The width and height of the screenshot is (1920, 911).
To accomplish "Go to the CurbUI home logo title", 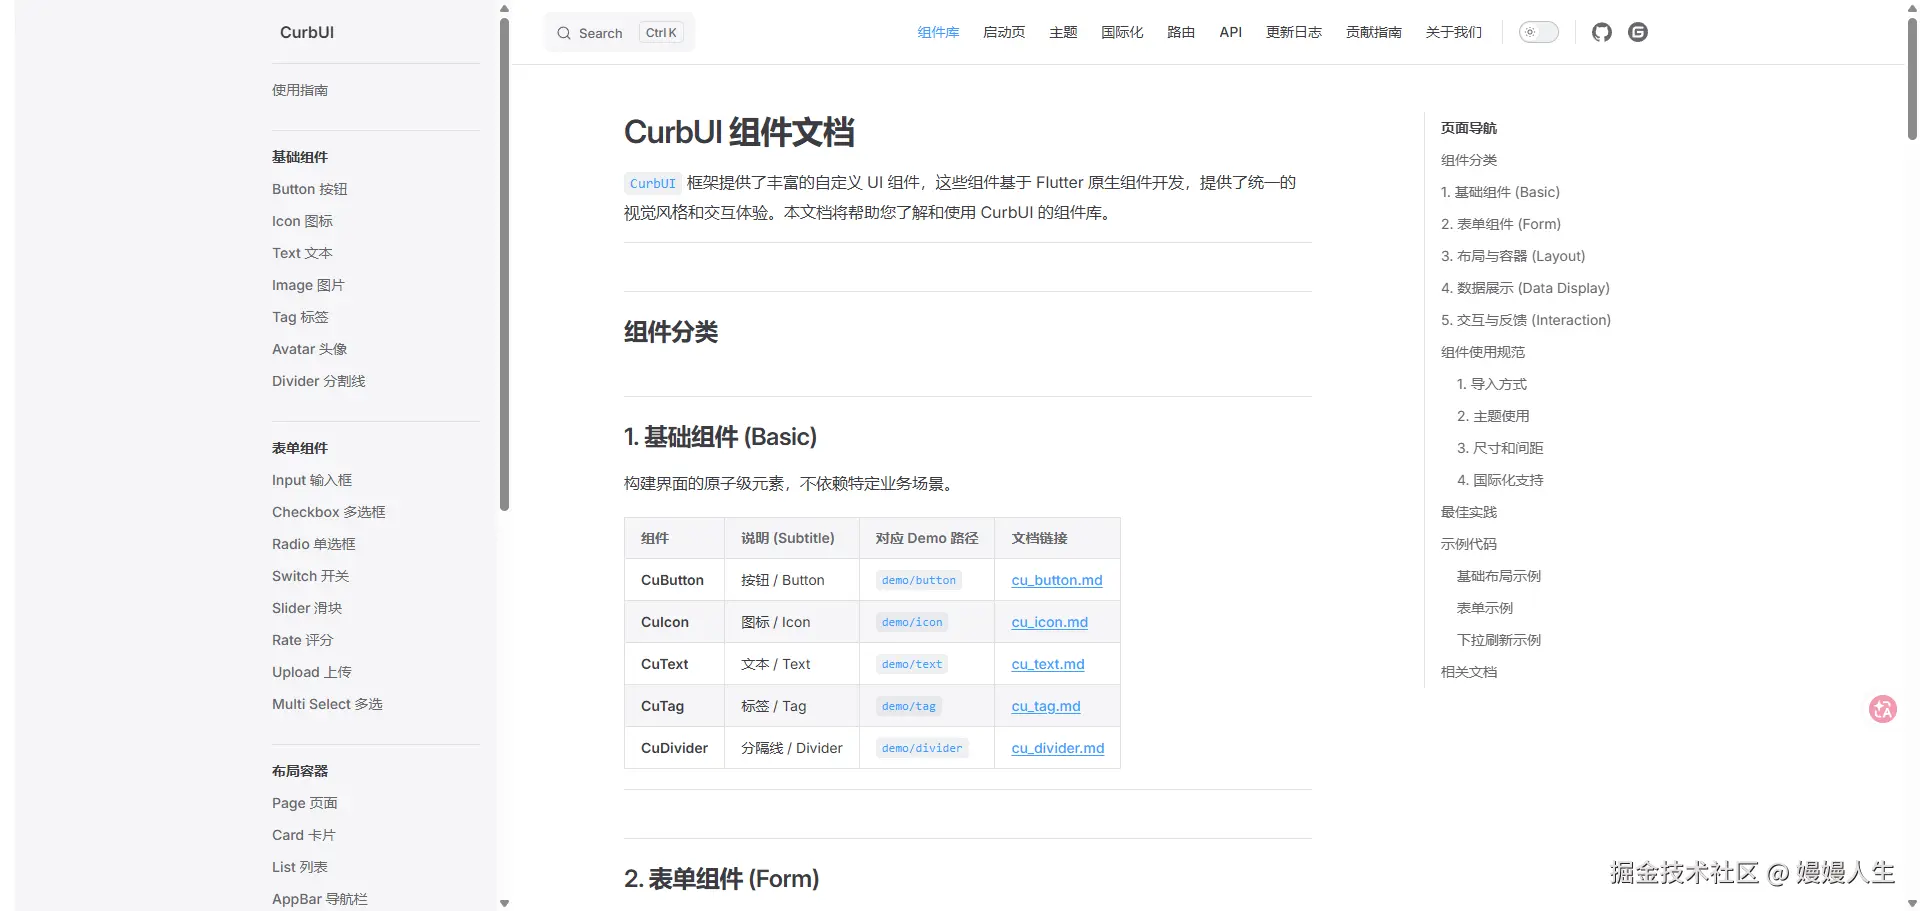I will coord(307,32).
